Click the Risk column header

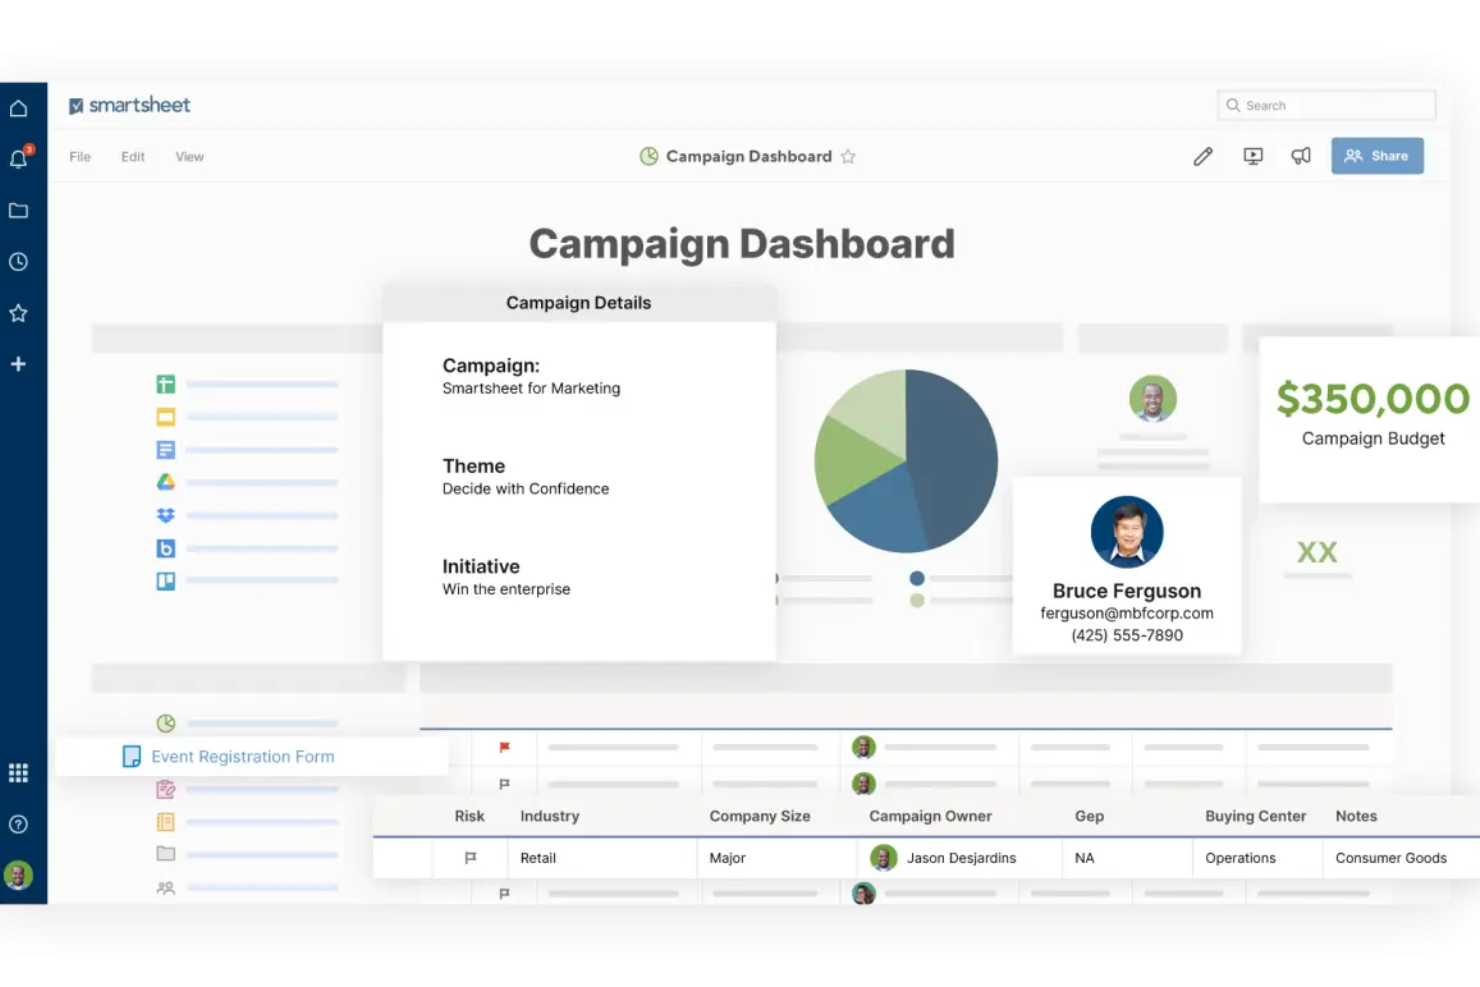pos(469,816)
